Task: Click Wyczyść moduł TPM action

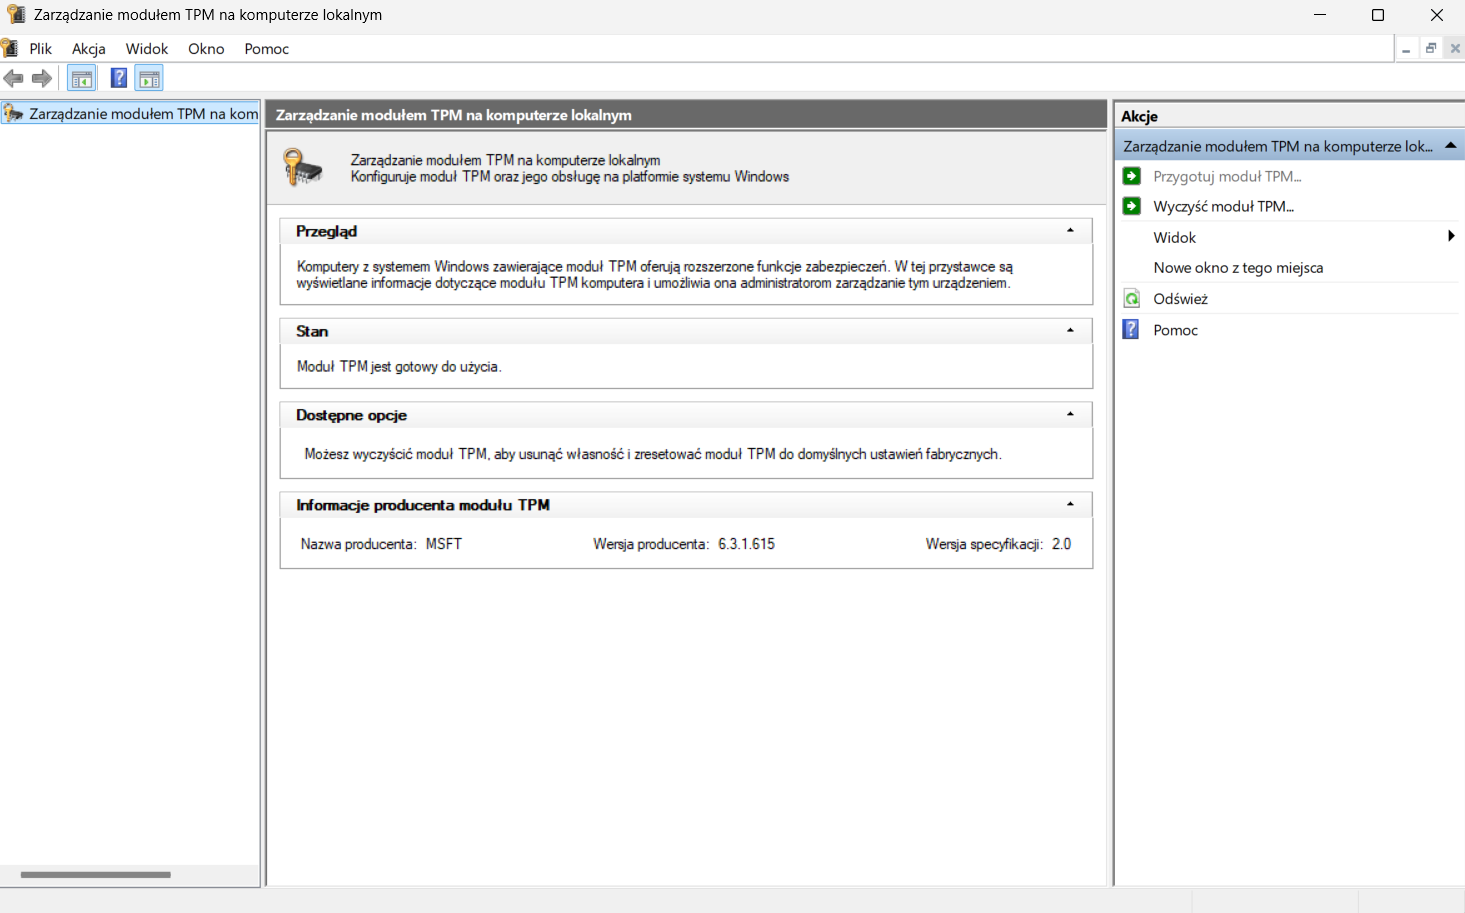Action: 1223,206
